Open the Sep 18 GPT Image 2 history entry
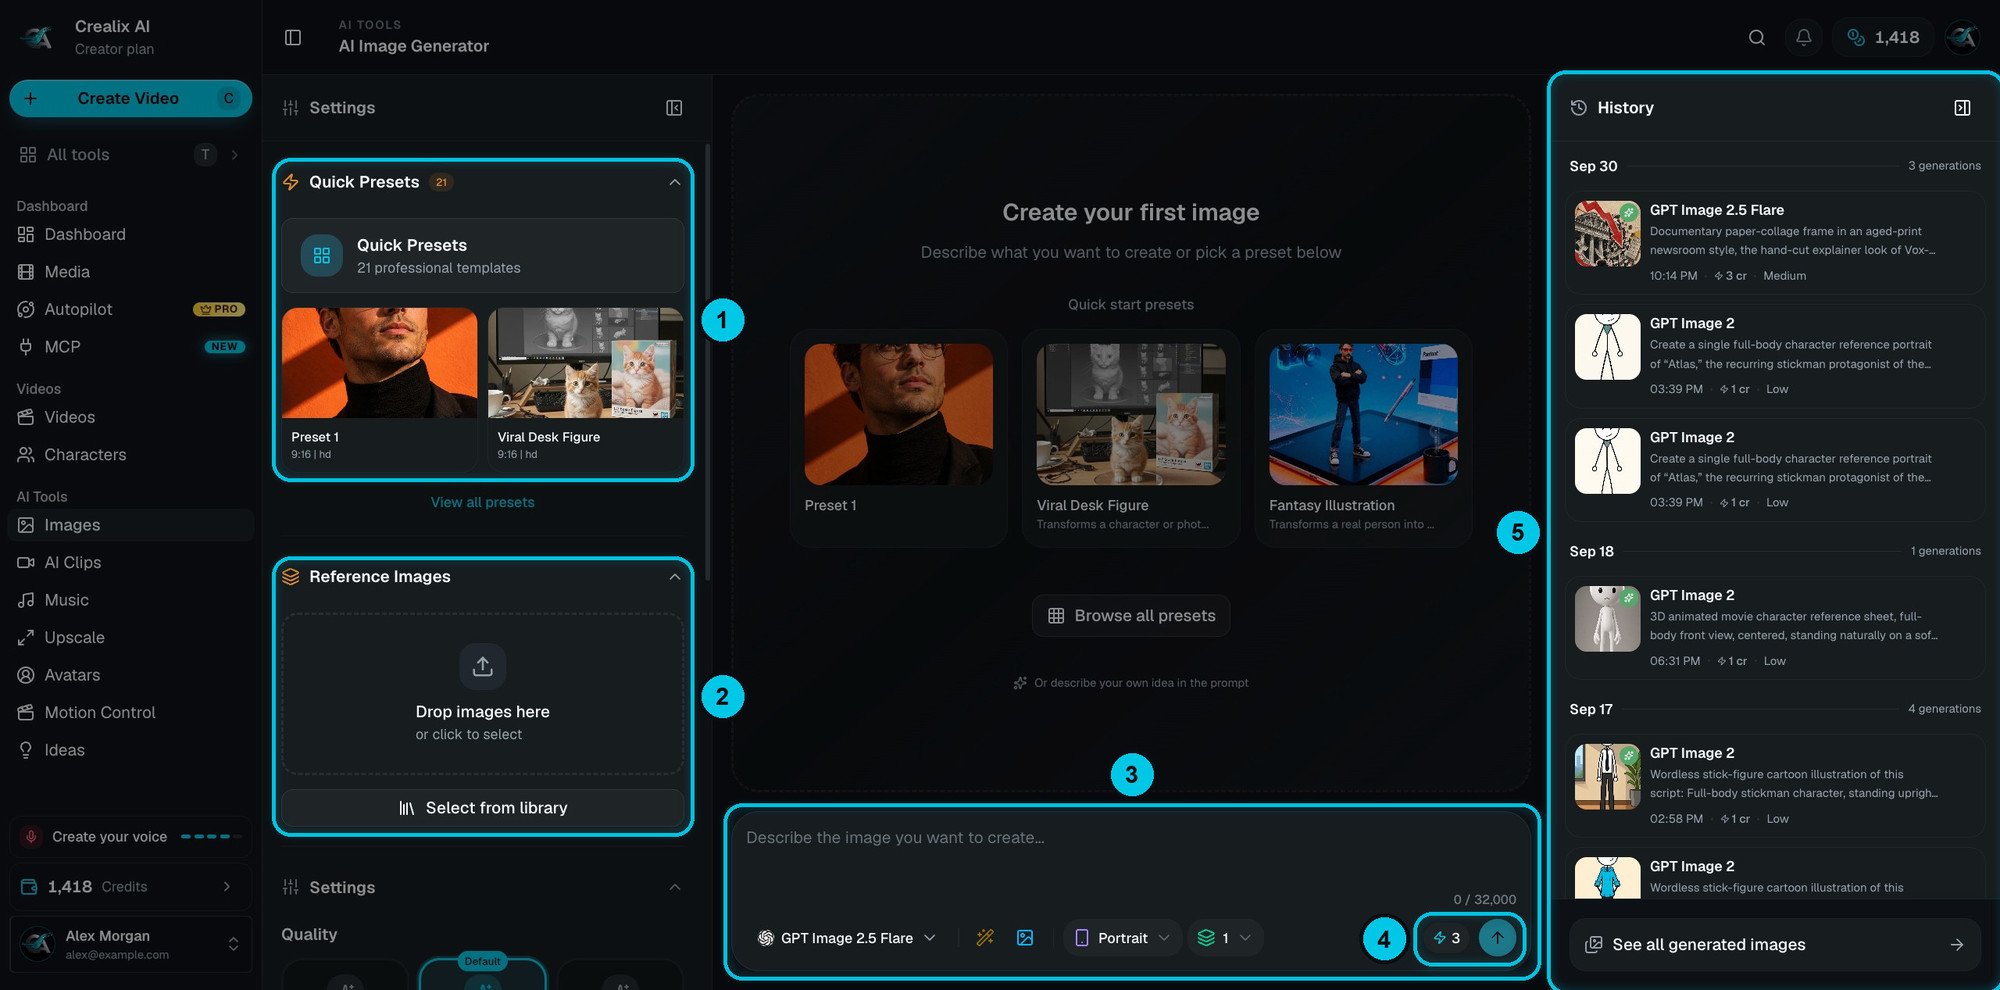This screenshot has height=990, width=2000. tap(1774, 627)
